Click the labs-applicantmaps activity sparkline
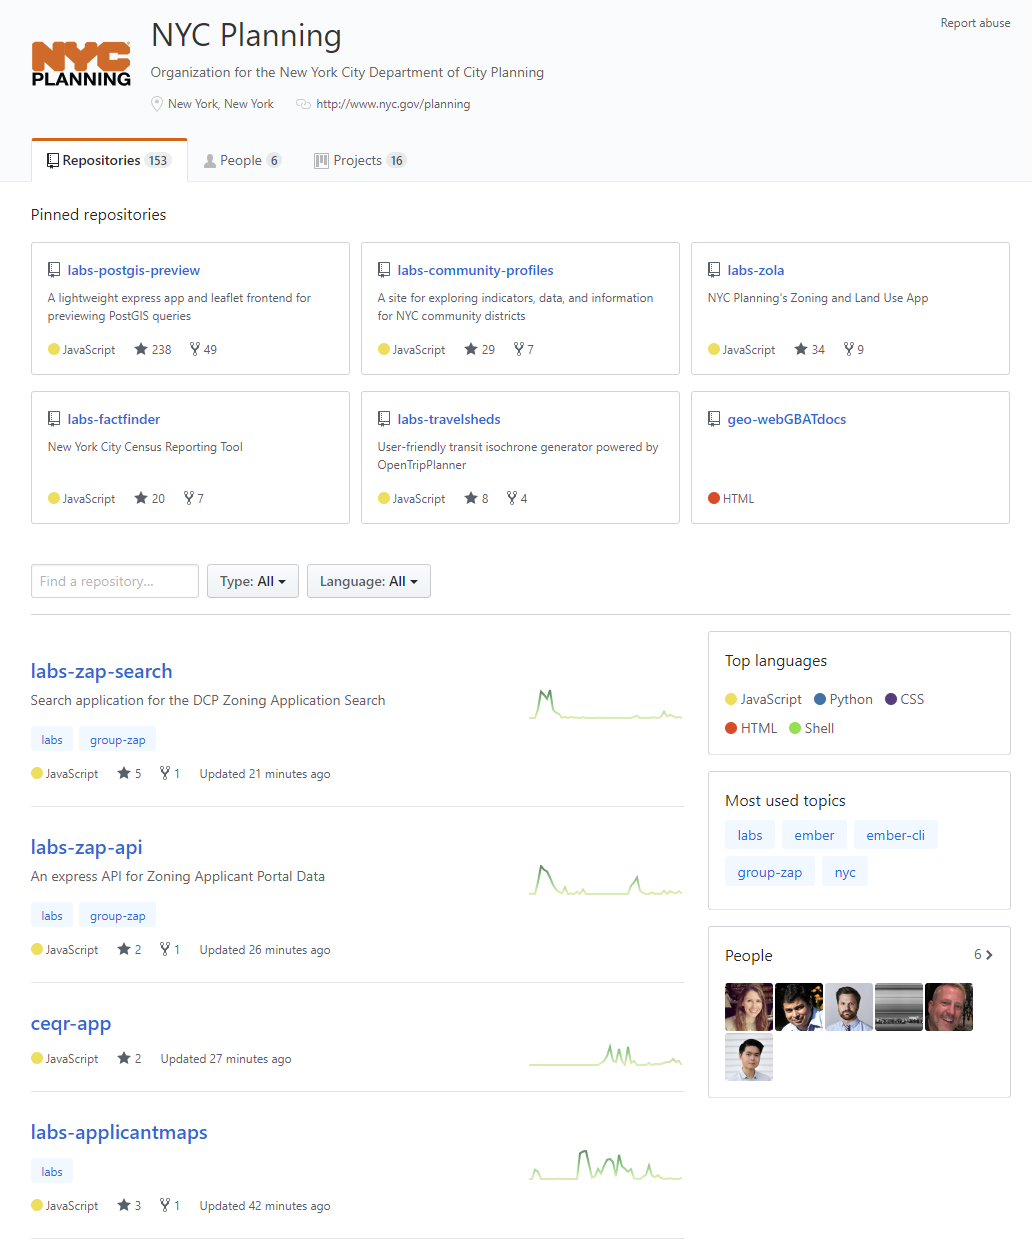 pos(605,1165)
